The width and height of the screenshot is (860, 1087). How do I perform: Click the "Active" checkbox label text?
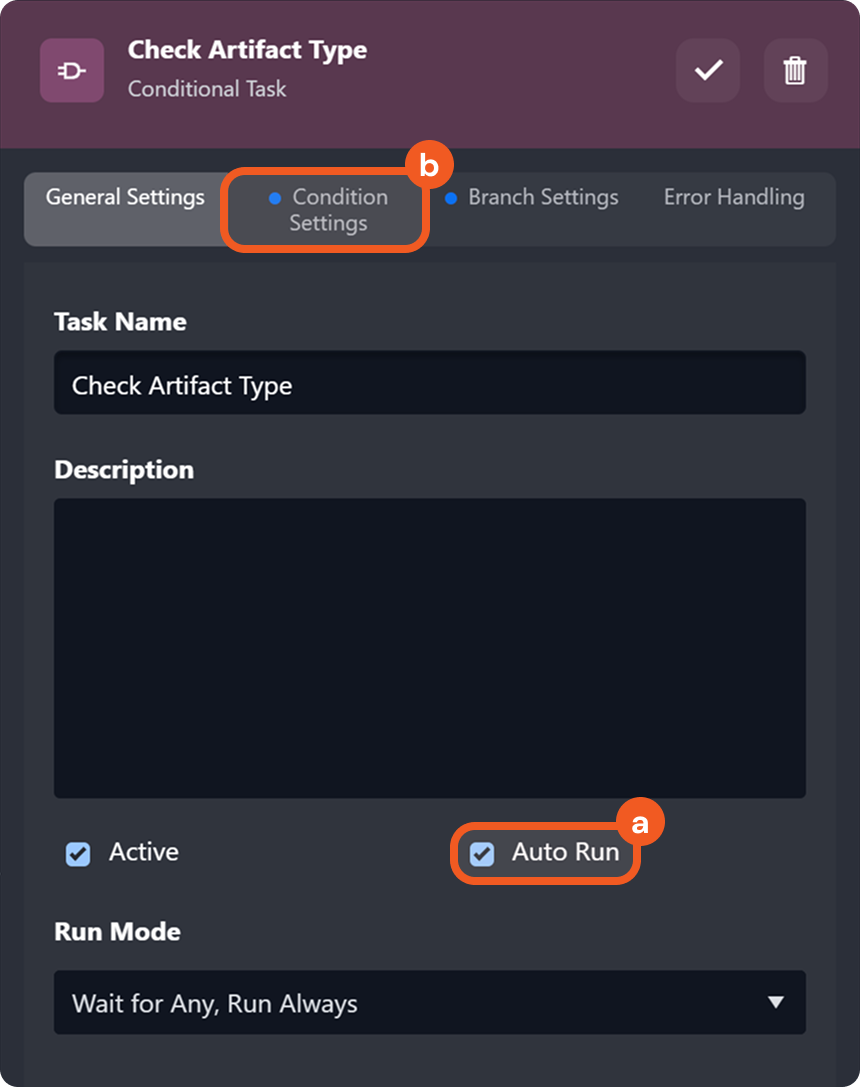pos(144,853)
